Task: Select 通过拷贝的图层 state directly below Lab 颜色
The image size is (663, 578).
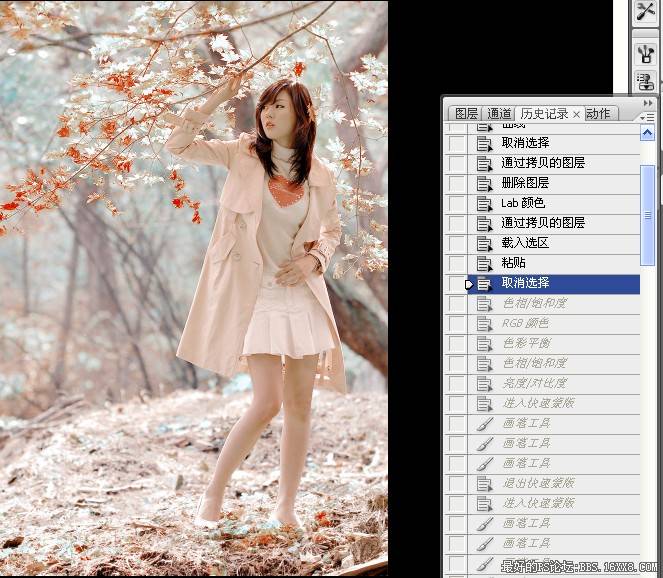Action: 553,223
